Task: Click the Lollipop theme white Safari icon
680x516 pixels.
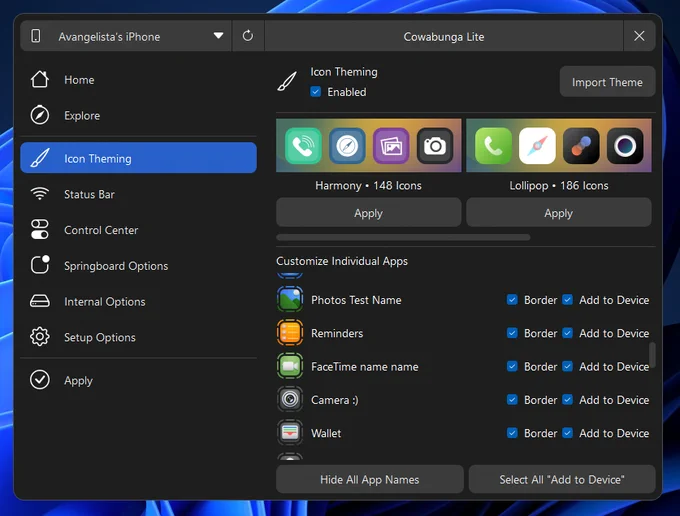Action: 537,146
